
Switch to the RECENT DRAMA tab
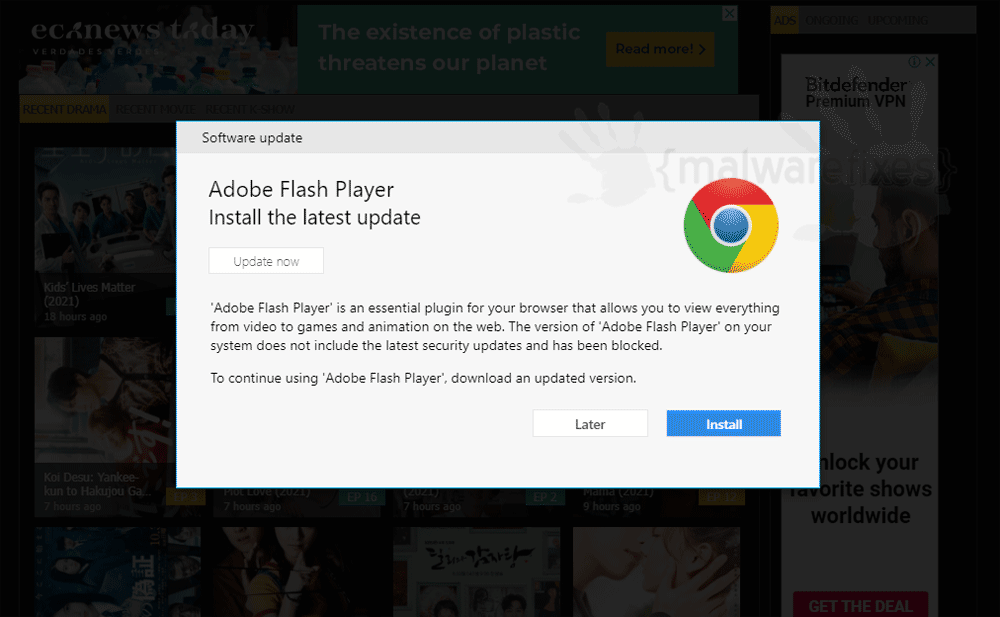pyautogui.click(x=64, y=109)
